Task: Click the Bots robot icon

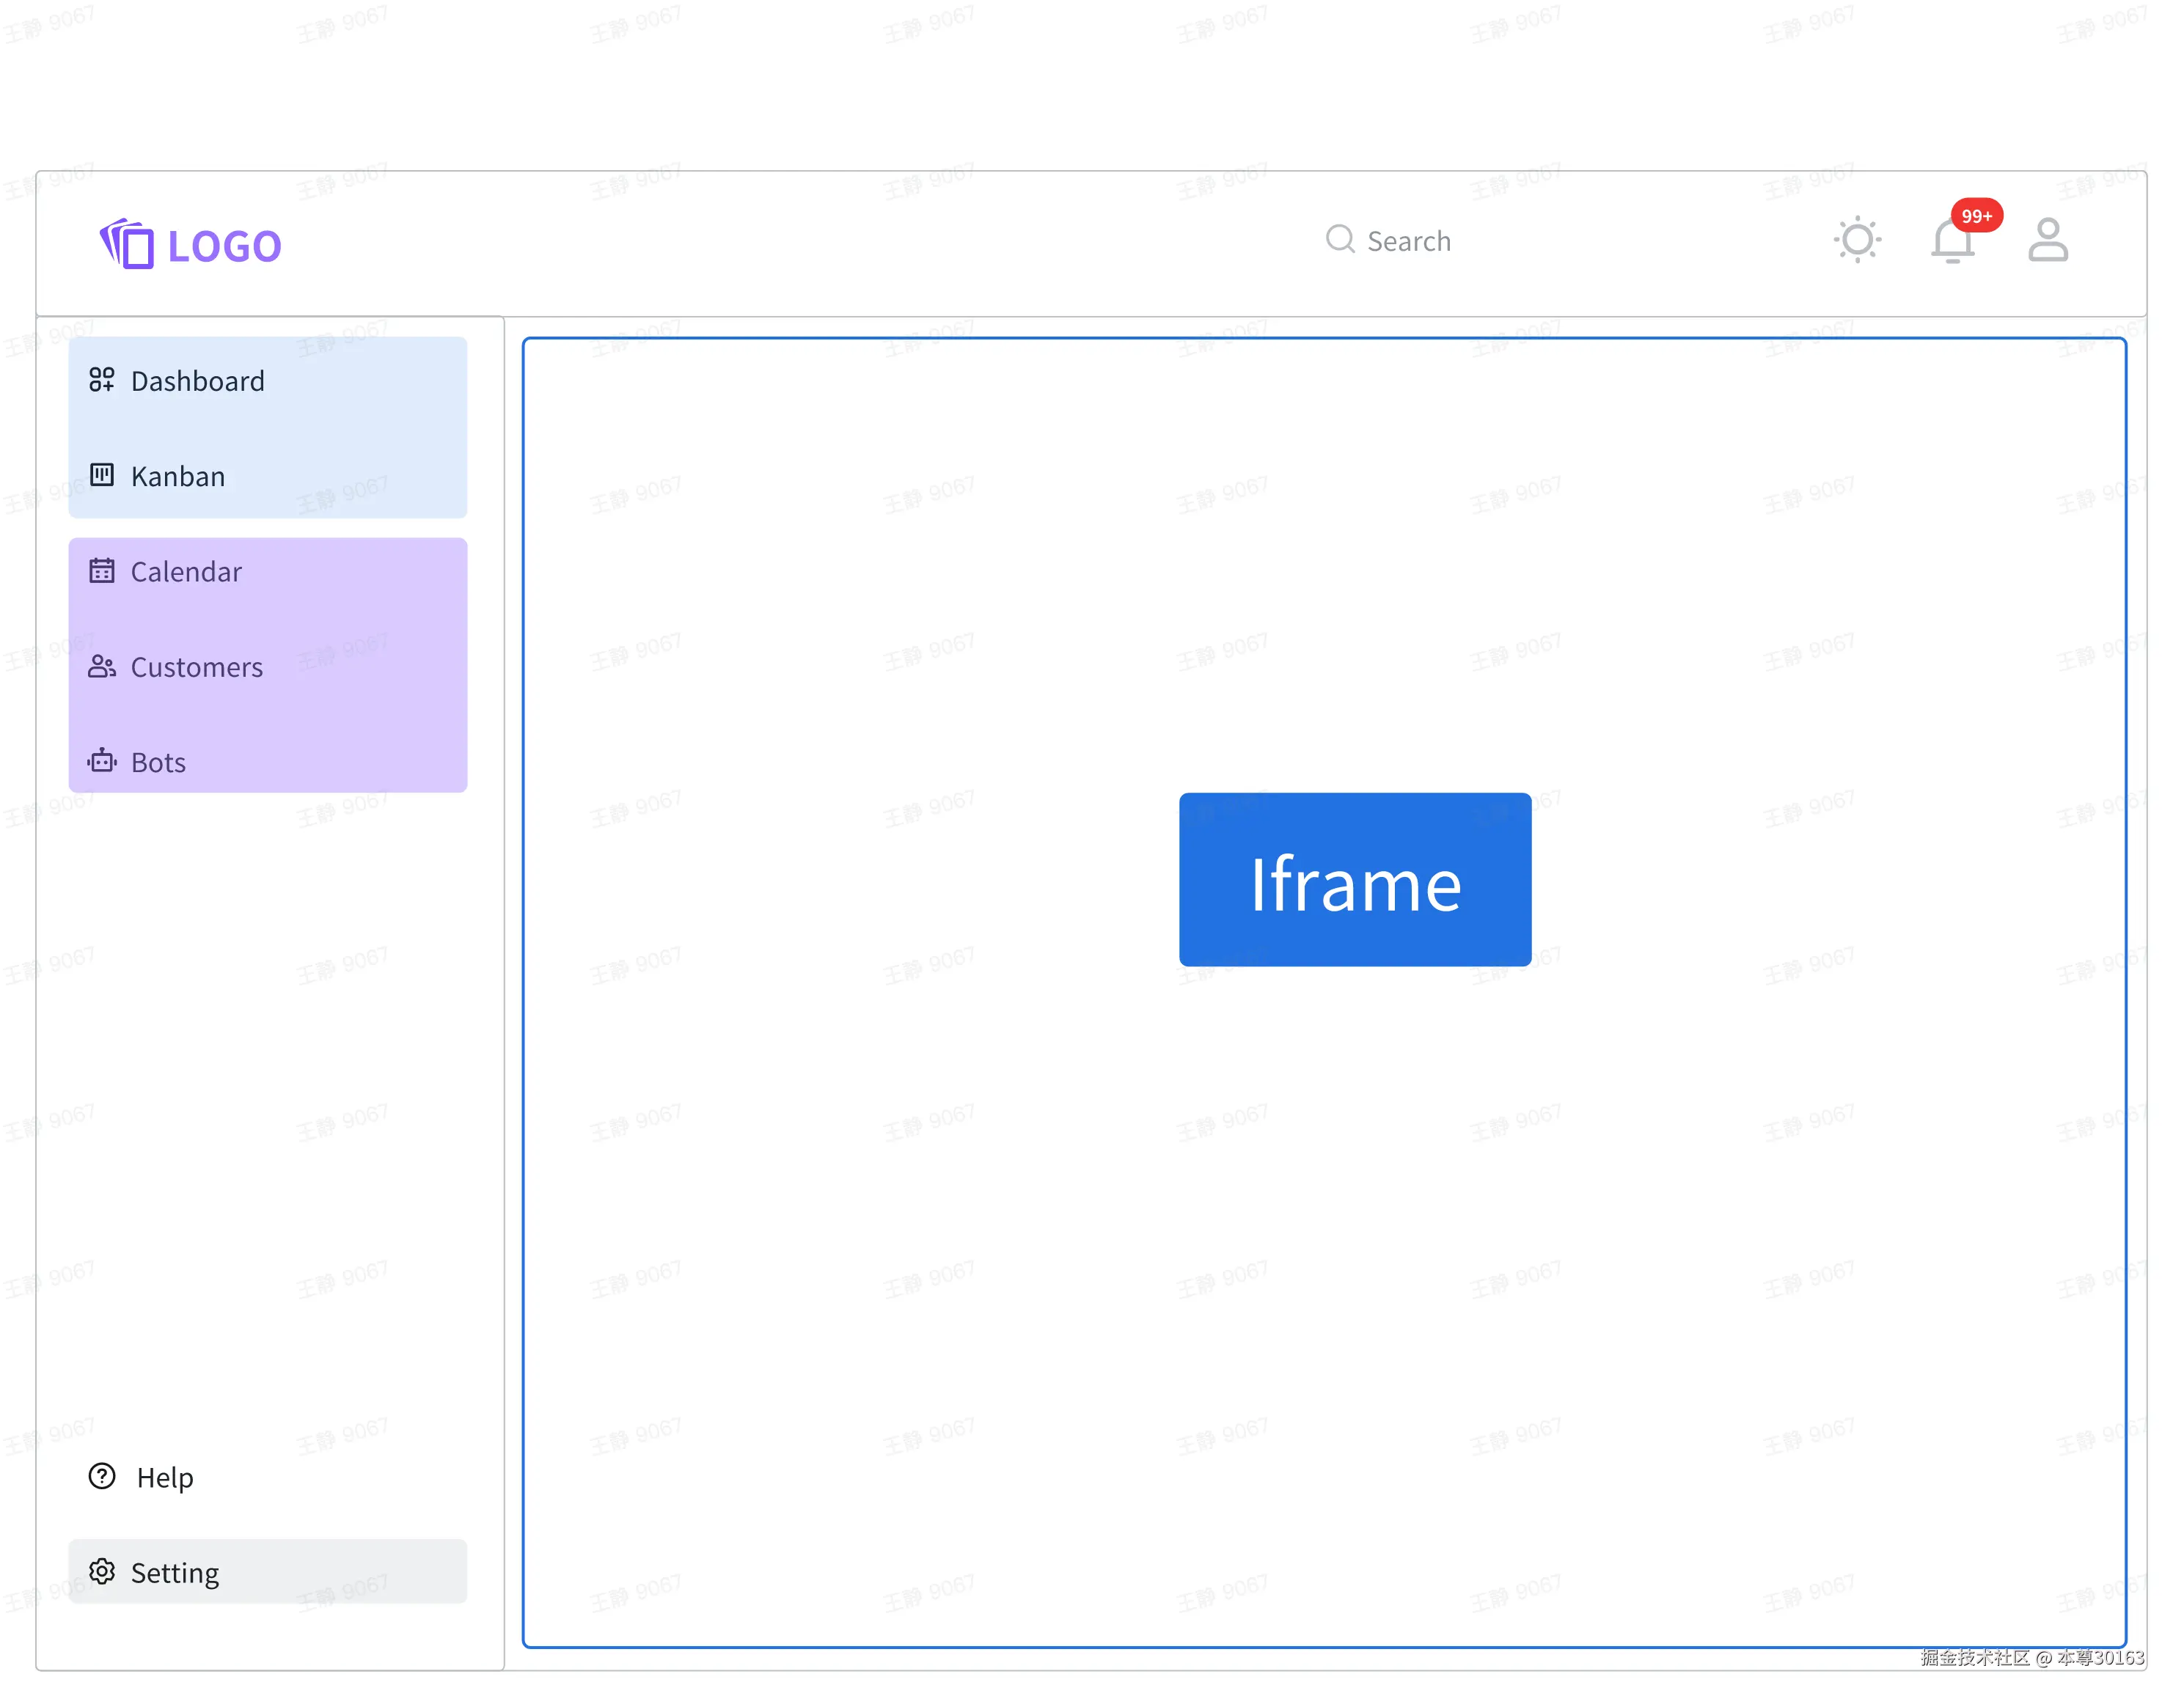Action: 102,761
